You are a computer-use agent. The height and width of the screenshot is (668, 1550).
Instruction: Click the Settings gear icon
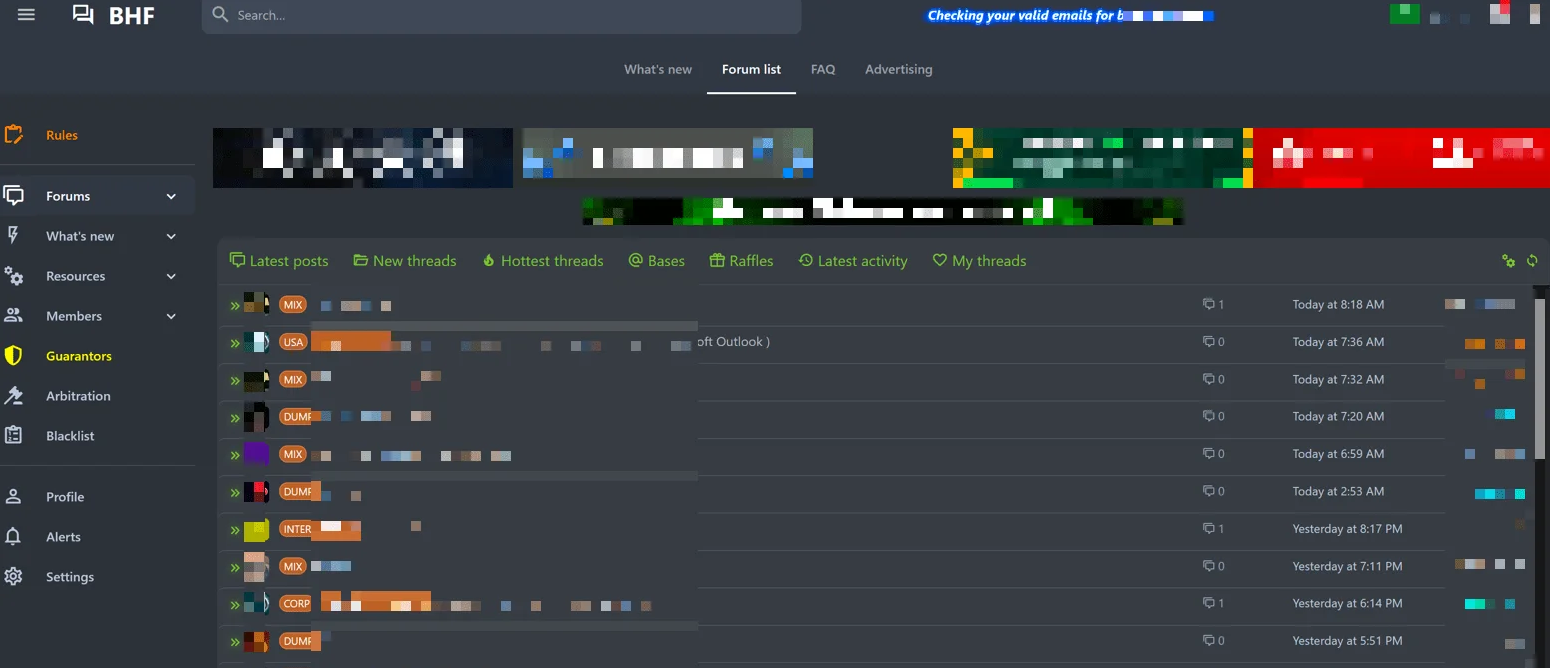tap(13, 577)
